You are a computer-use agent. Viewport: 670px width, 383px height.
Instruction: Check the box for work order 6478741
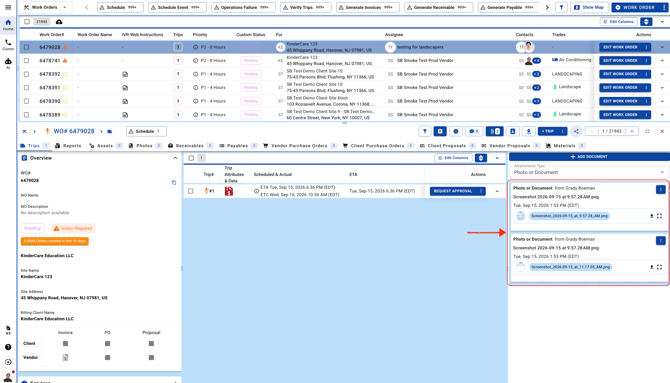[x=26, y=61]
